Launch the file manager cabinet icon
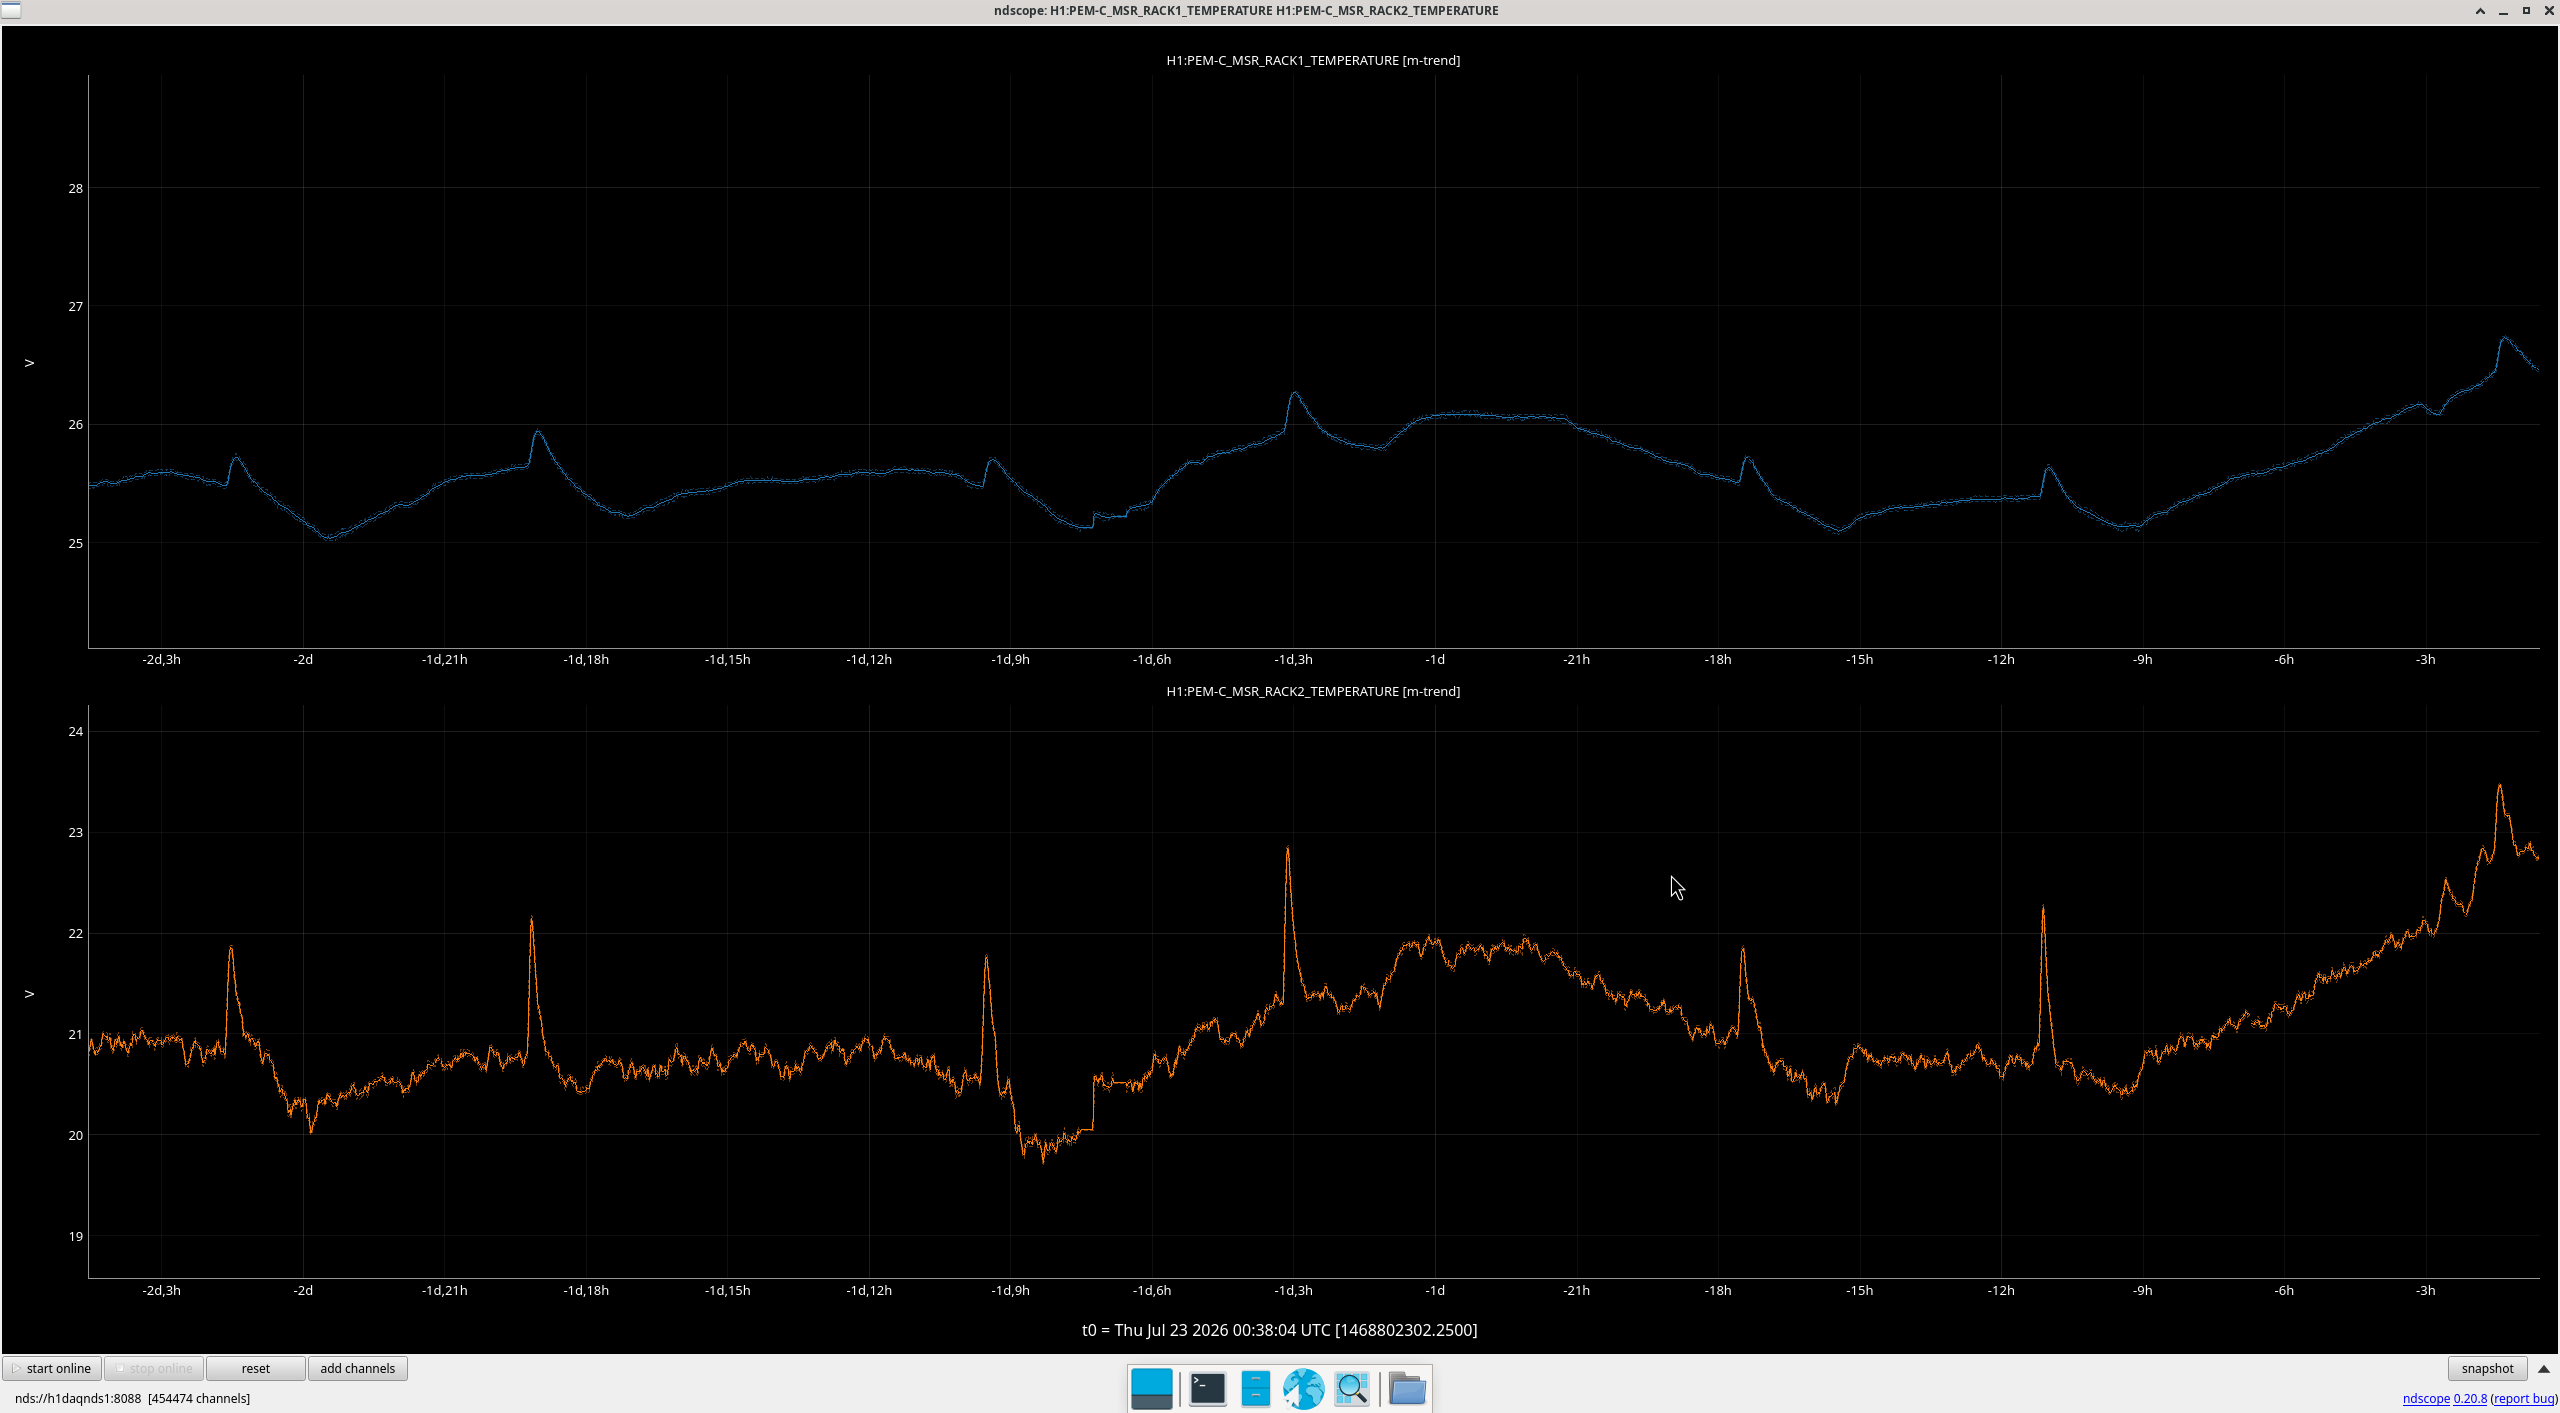Image resolution: width=2560 pixels, height=1413 pixels. (1255, 1388)
